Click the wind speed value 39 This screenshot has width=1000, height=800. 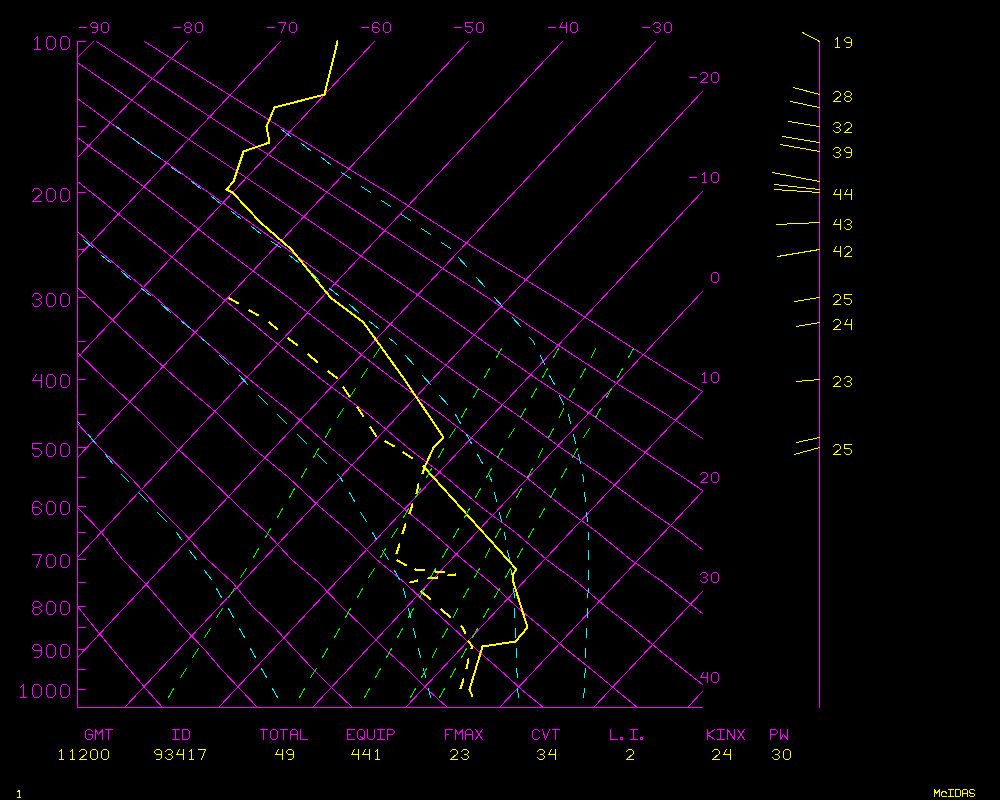click(x=843, y=153)
